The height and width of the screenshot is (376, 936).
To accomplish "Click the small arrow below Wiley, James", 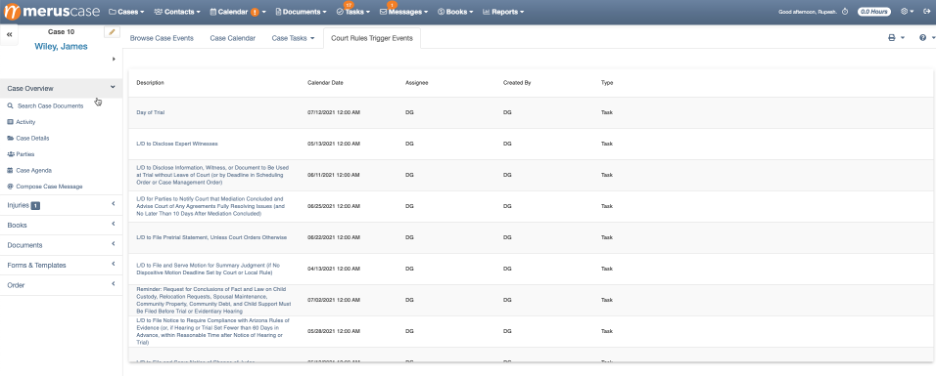I will pyautogui.click(x=113, y=59).
